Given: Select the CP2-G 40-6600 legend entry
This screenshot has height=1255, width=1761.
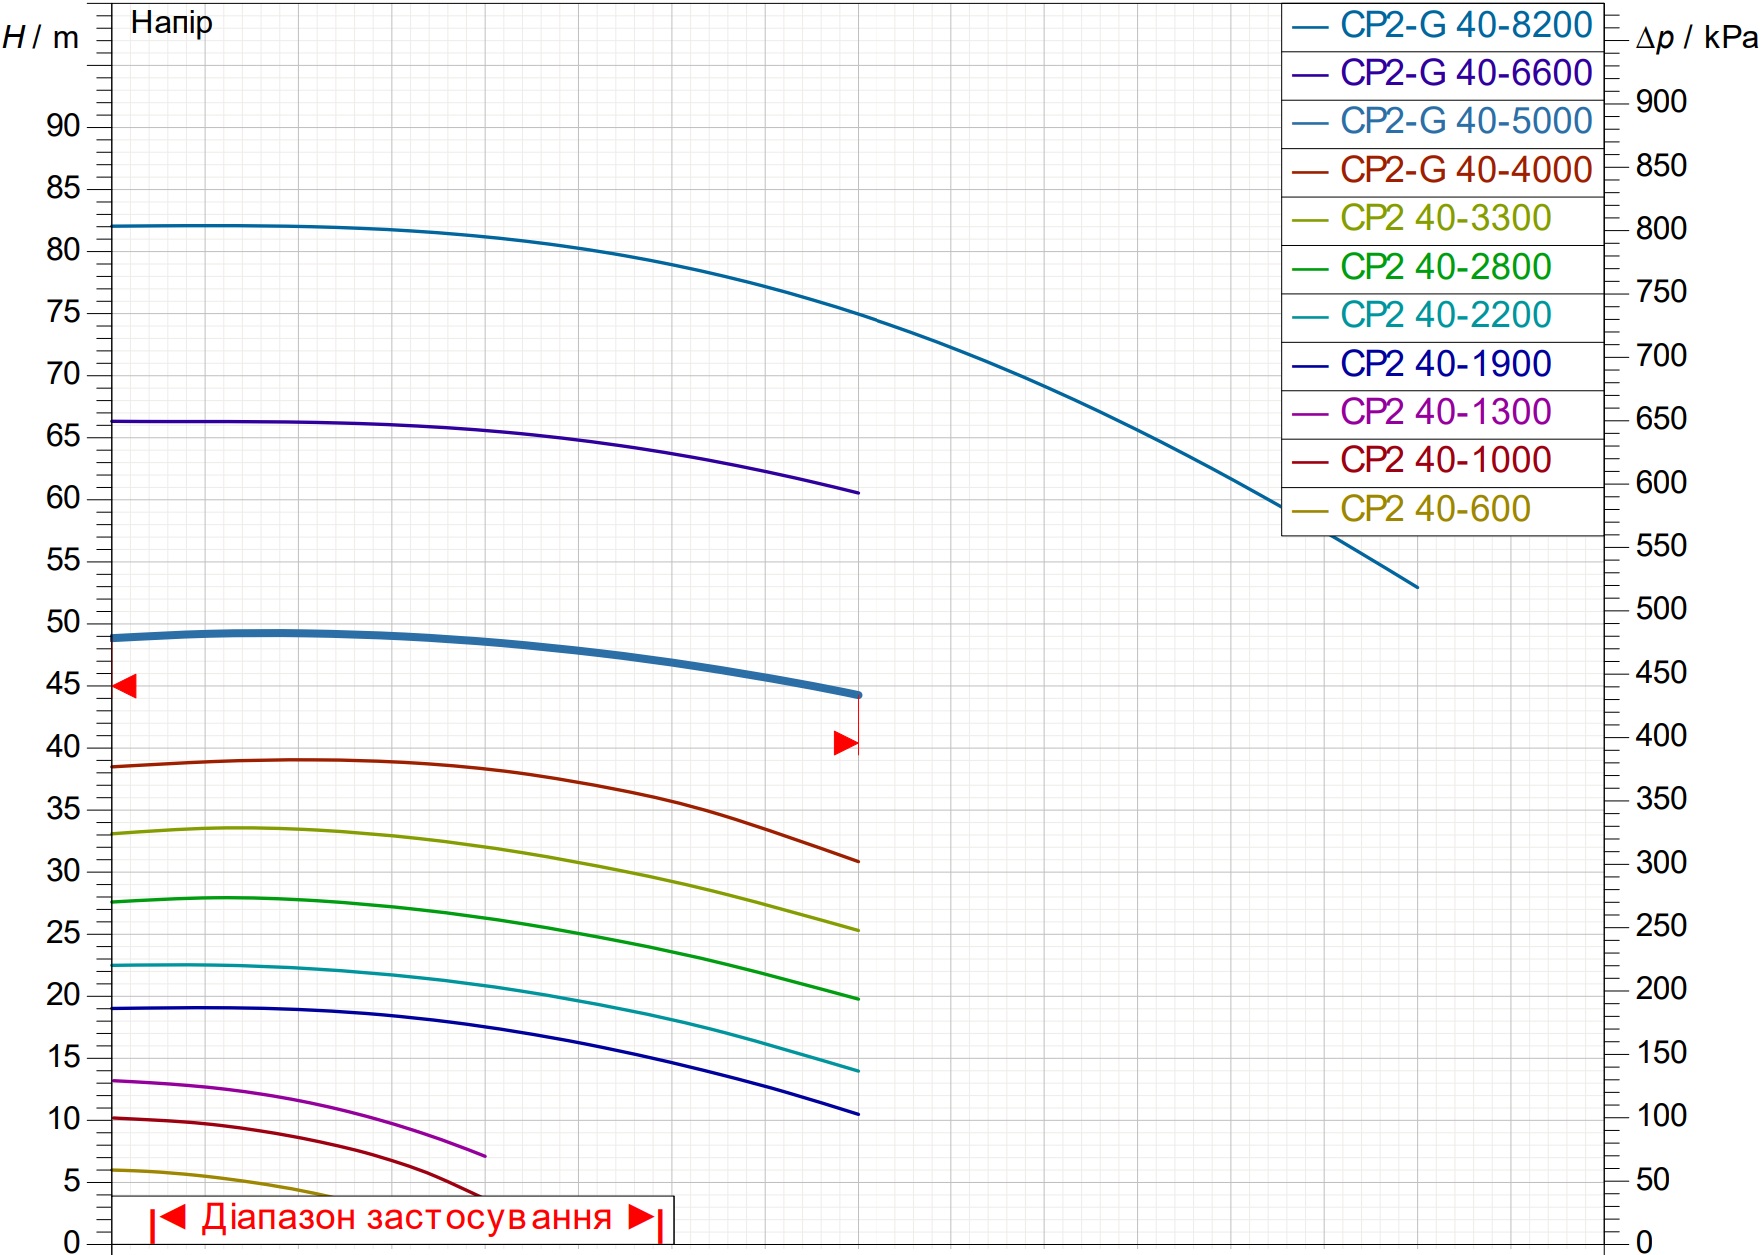Looking at the screenshot, I should click(1442, 75).
